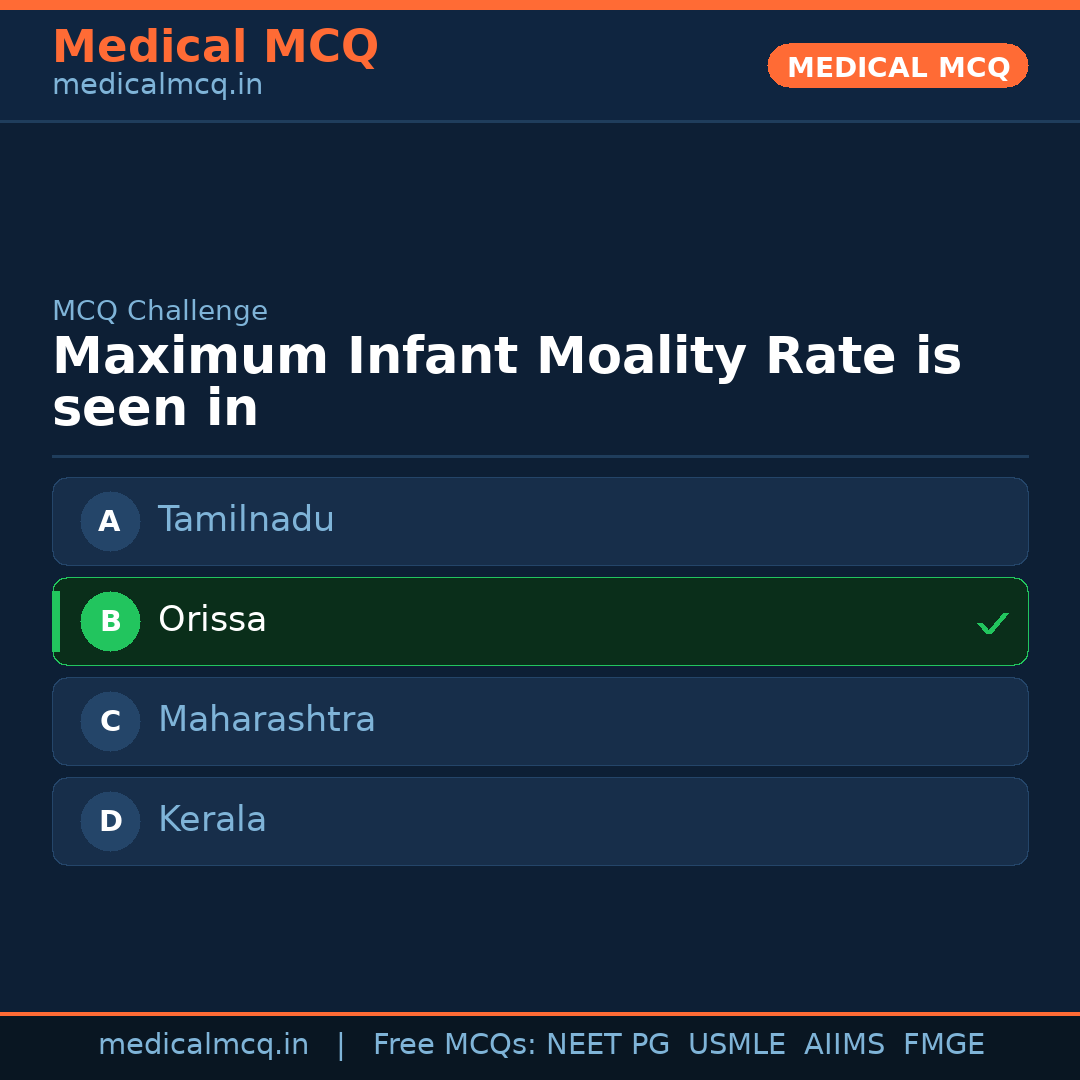Click the Medical MCQ header logo
Image resolution: width=1080 pixels, height=1080 pixels.
[215, 46]
